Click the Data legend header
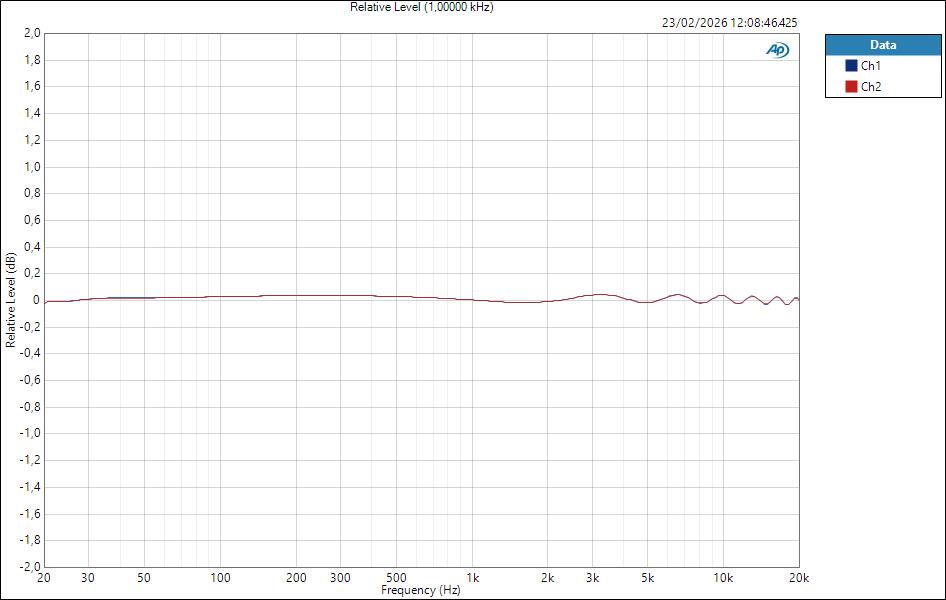 click(884, 44)
